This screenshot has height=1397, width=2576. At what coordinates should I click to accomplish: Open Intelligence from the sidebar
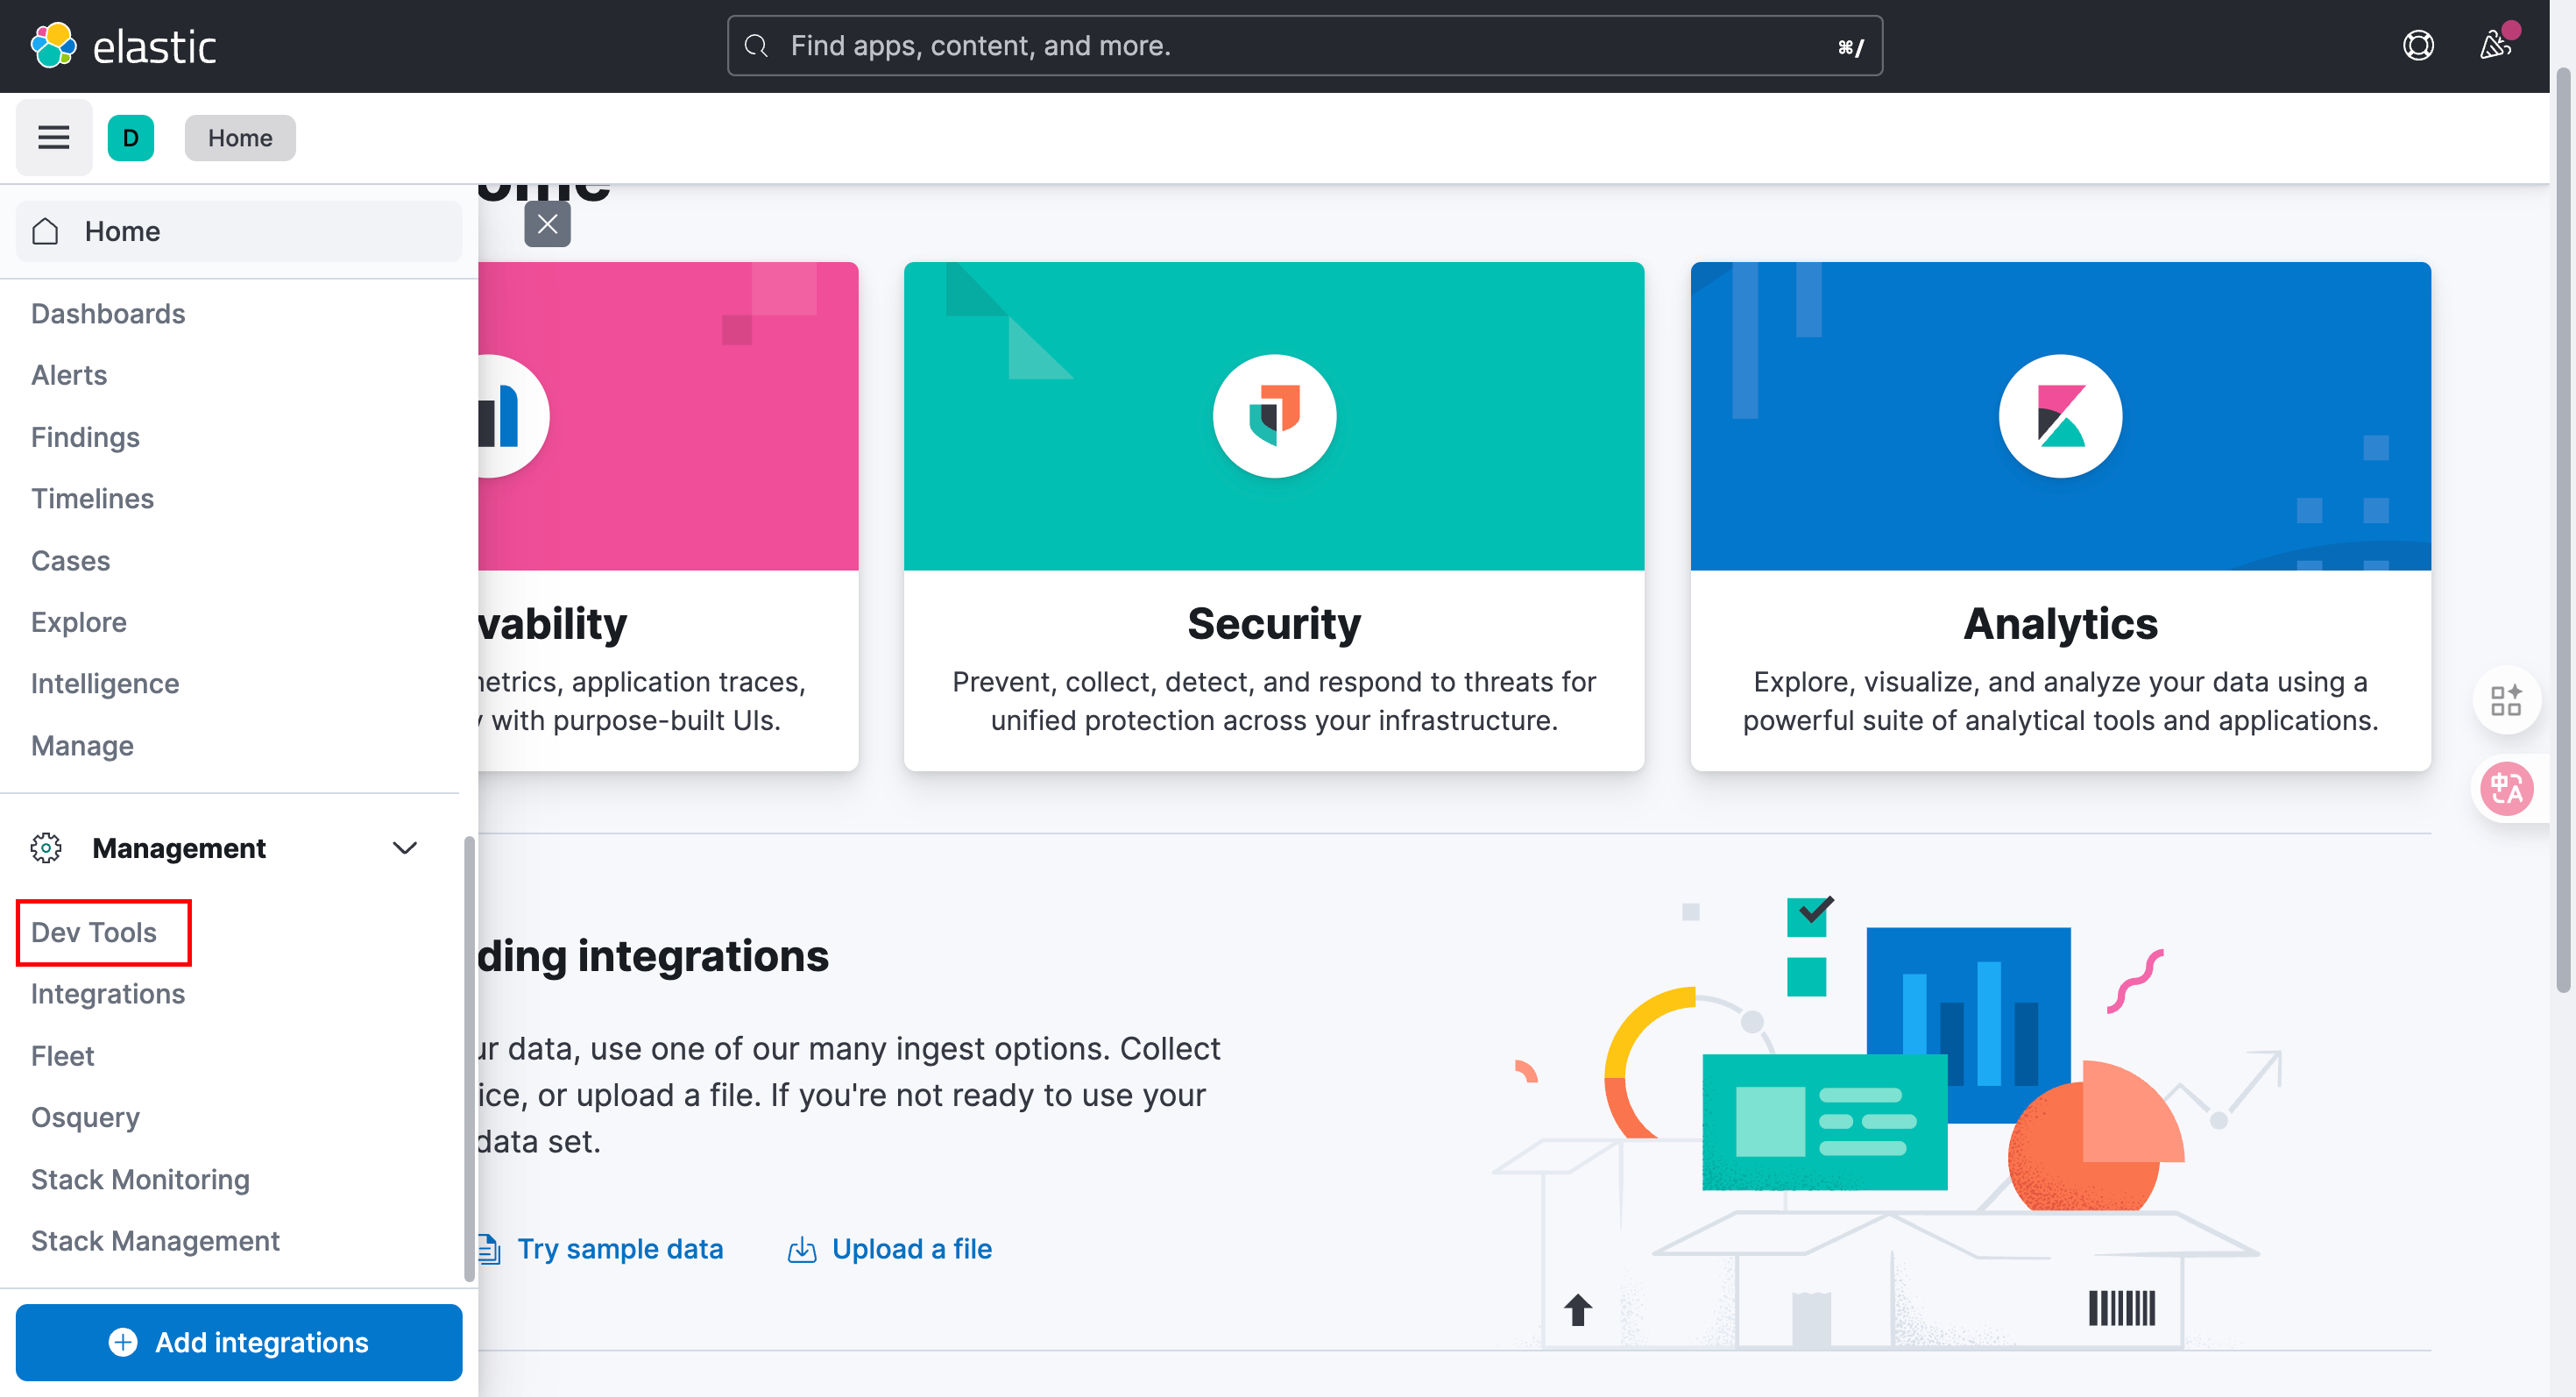click(x=105, y=683)
